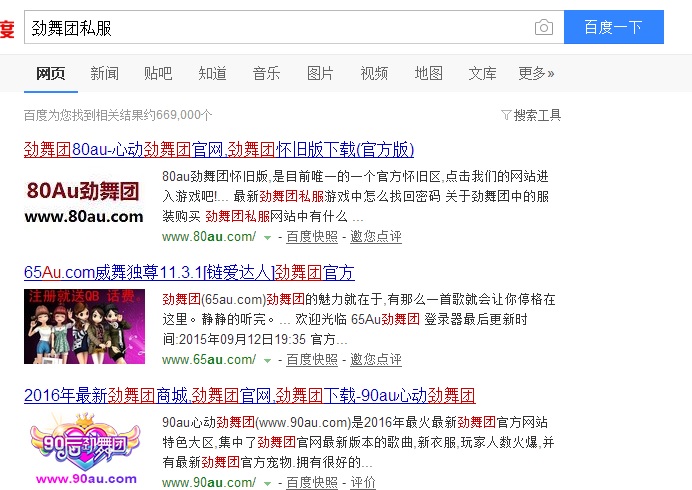692x490 pixels.
Task: Open the 劲舞团80au-心动劲舞团官网 result title
Action: (219, 150)
